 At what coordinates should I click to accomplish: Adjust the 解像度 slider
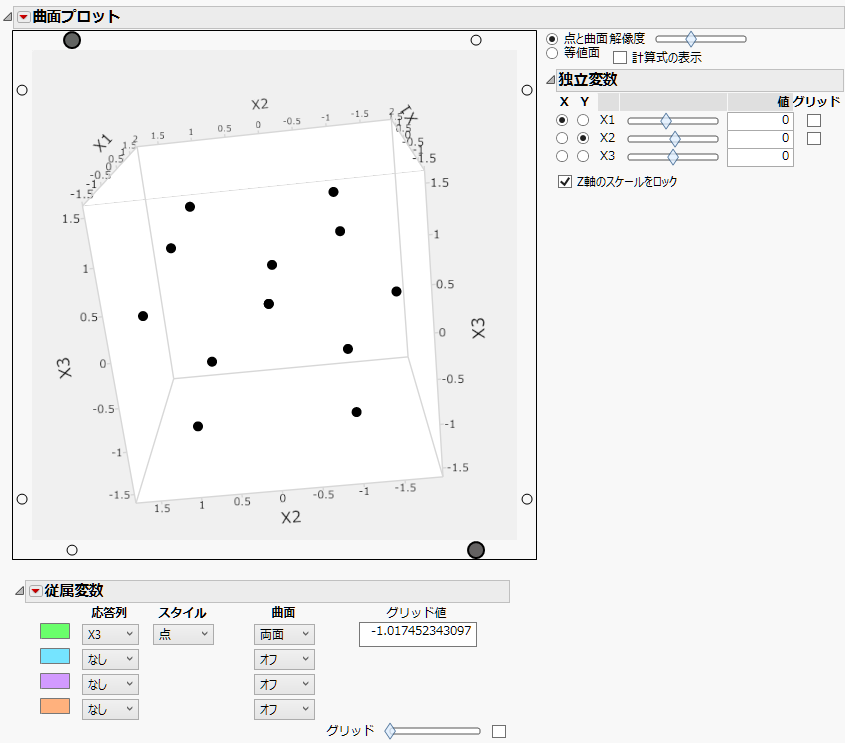(x=692, y=38)
